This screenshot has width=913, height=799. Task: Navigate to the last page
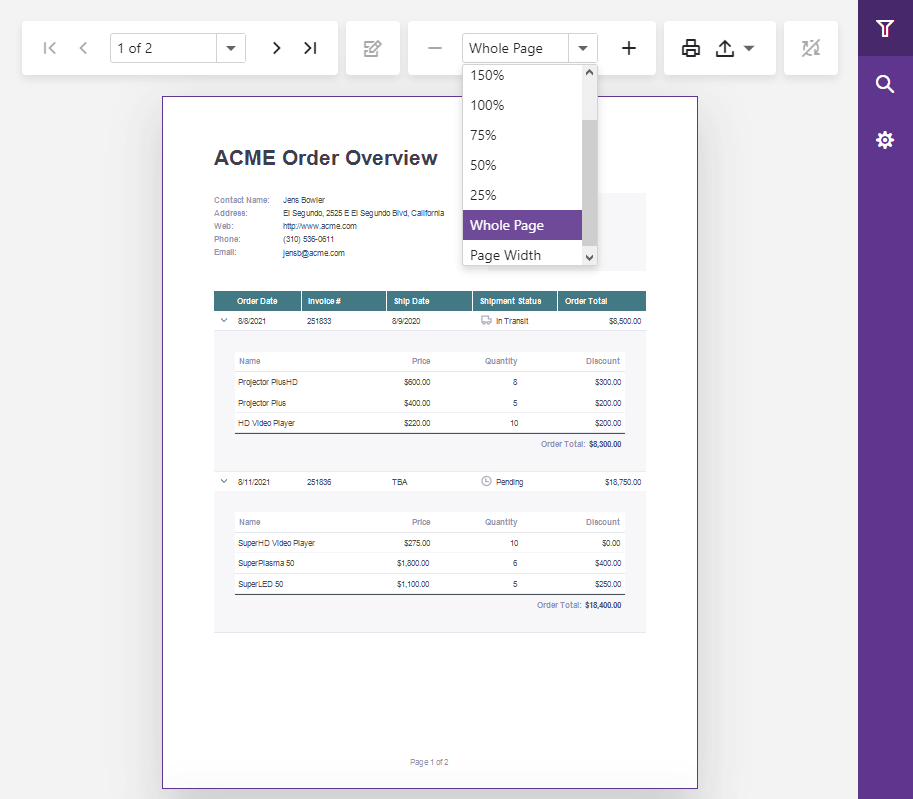[310, 47]
